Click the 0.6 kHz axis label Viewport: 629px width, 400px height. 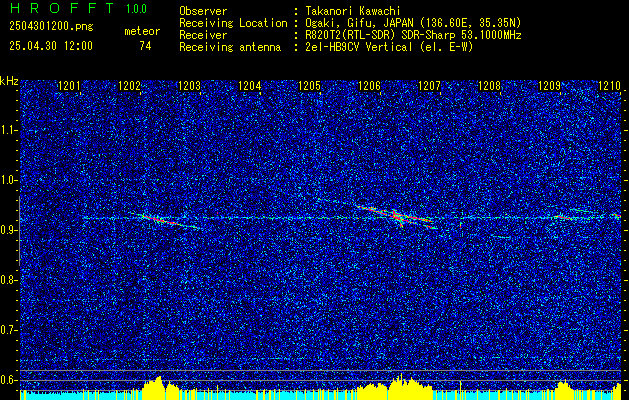click(x=9, y=380)
